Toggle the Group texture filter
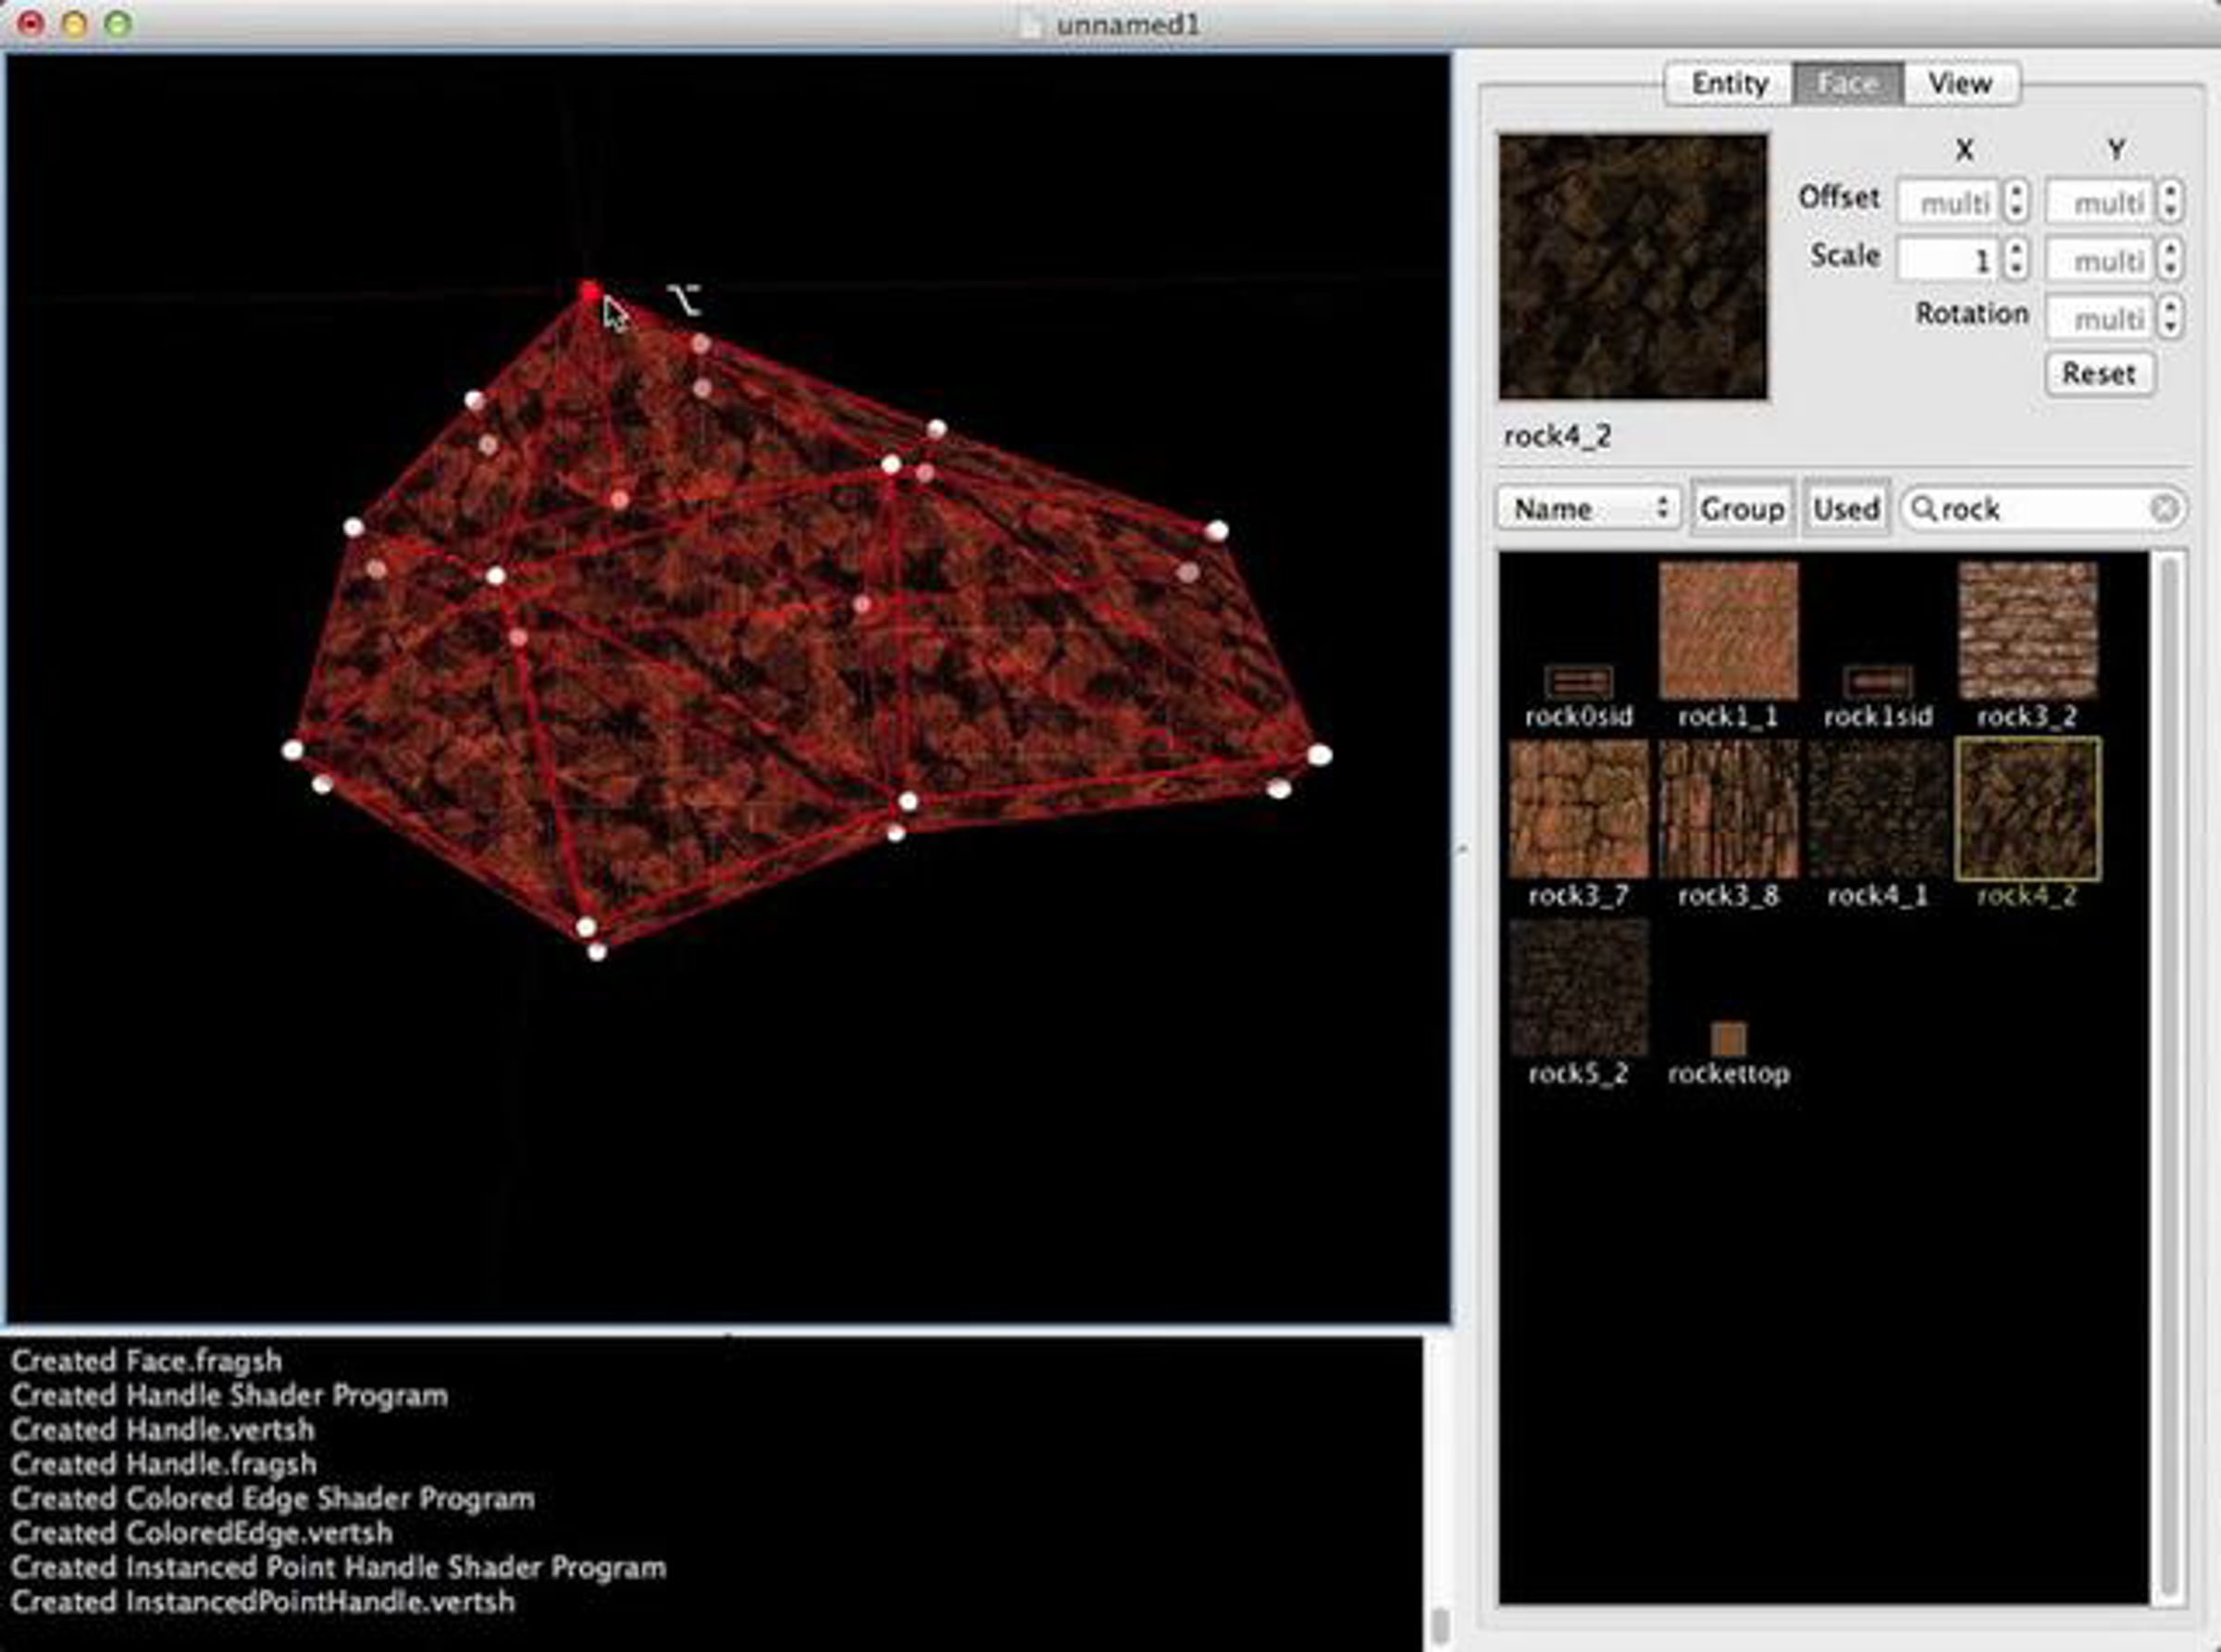Viewport: 2221px width, 1652px height. coord(1741,509)
